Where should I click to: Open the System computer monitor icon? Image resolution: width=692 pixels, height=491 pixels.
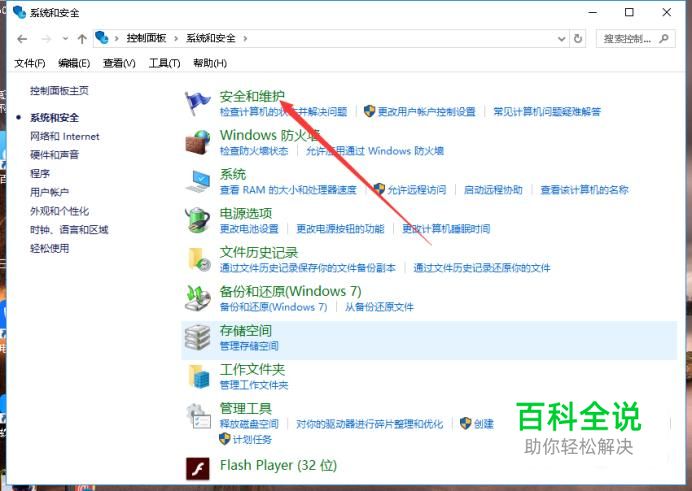197,181
